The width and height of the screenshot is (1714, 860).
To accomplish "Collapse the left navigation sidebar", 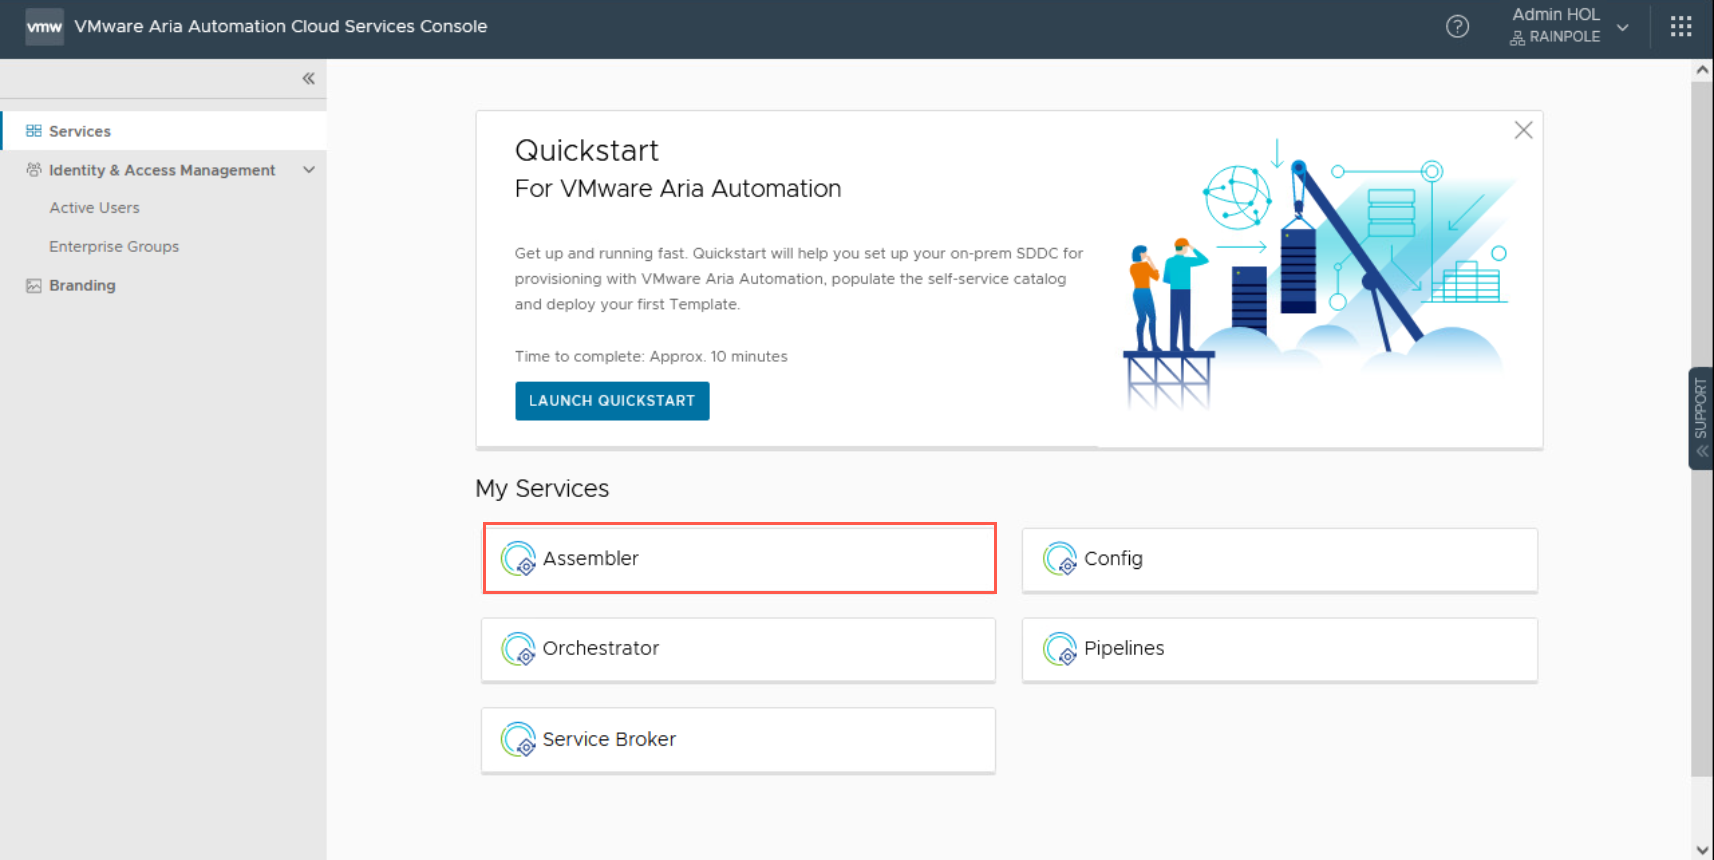I will pos(308,78).
